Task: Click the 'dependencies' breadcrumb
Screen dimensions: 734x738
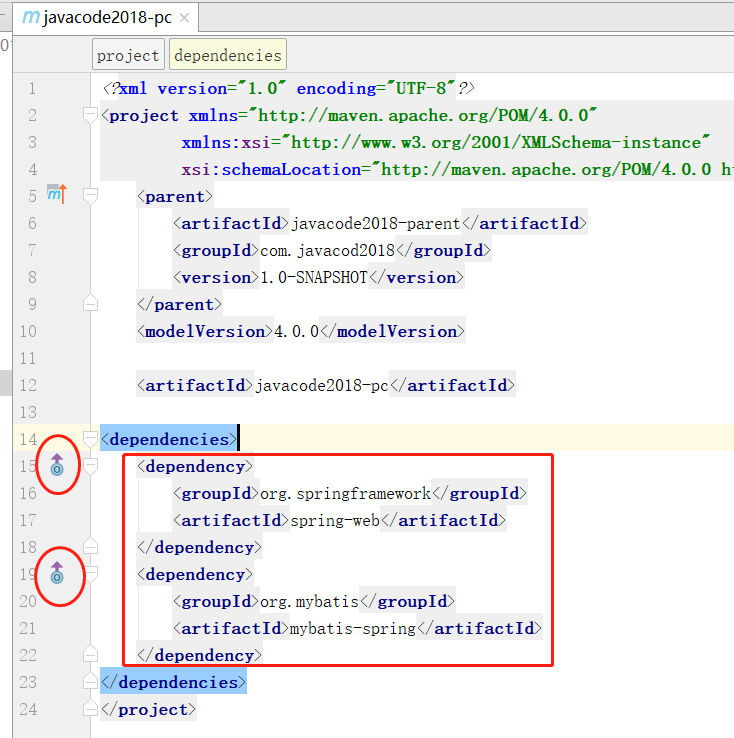Action: (227, 56)
